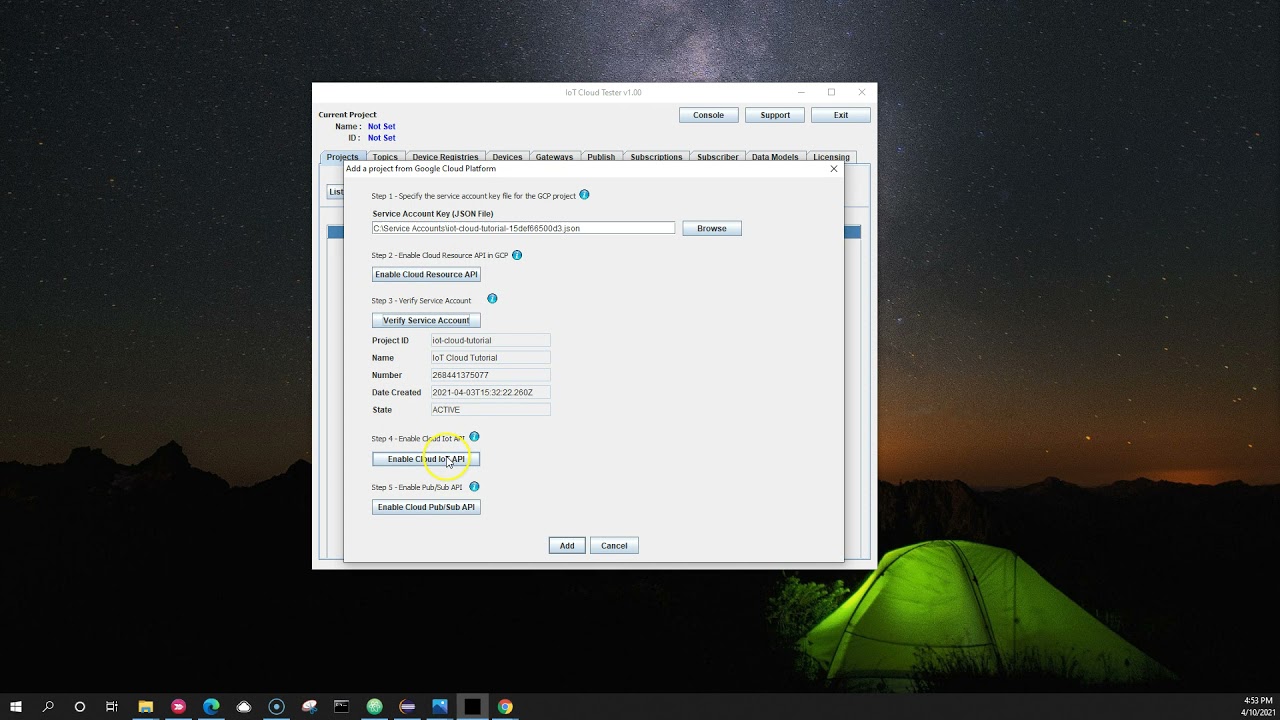
Task: Open the cloud app icon on the taskbar
Action: [x=244, y=706]
